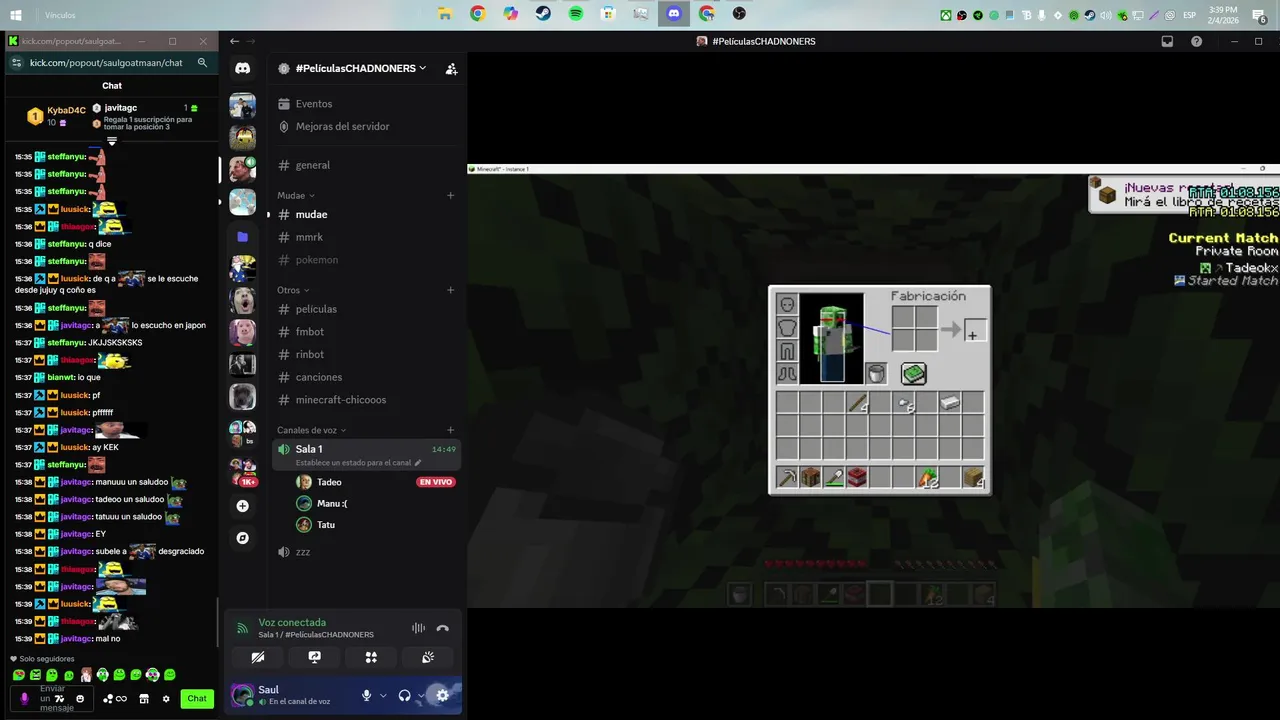Viewport: 1280px width, 720px height.
Task: Open discover servers compass icon
Action: [242, 538]
